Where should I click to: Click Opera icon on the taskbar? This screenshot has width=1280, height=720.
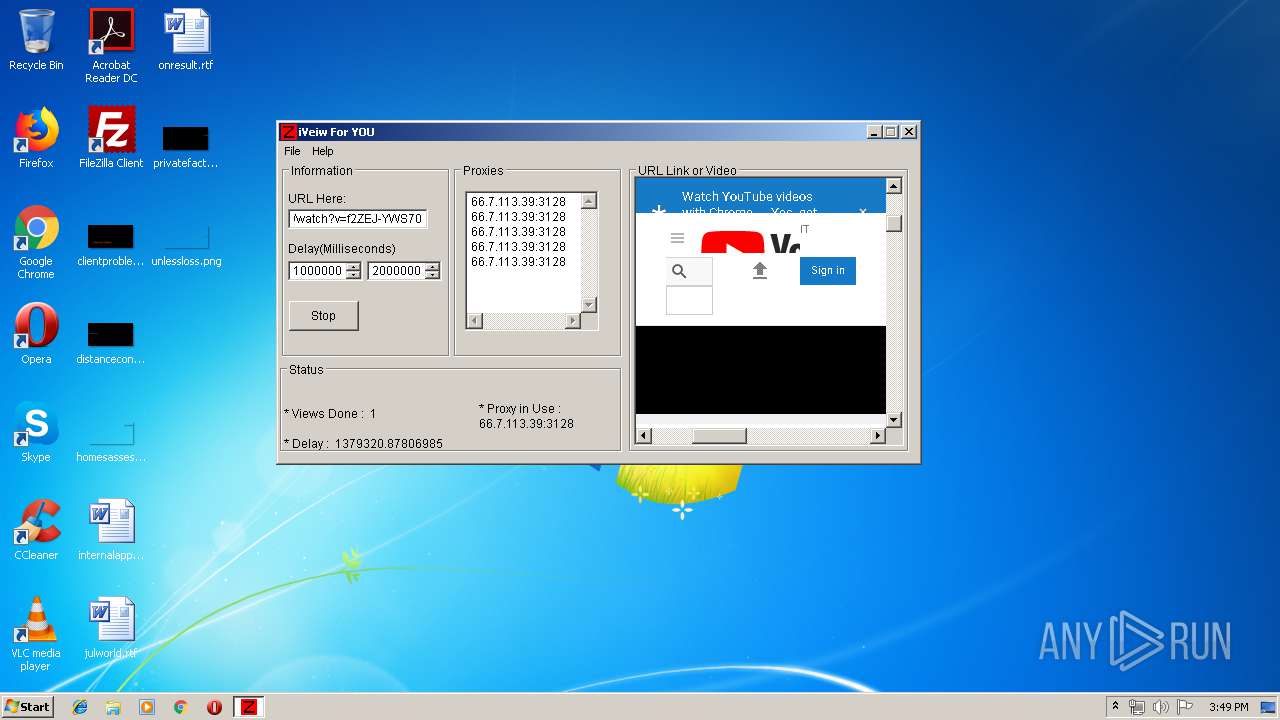tap(214, 707)
